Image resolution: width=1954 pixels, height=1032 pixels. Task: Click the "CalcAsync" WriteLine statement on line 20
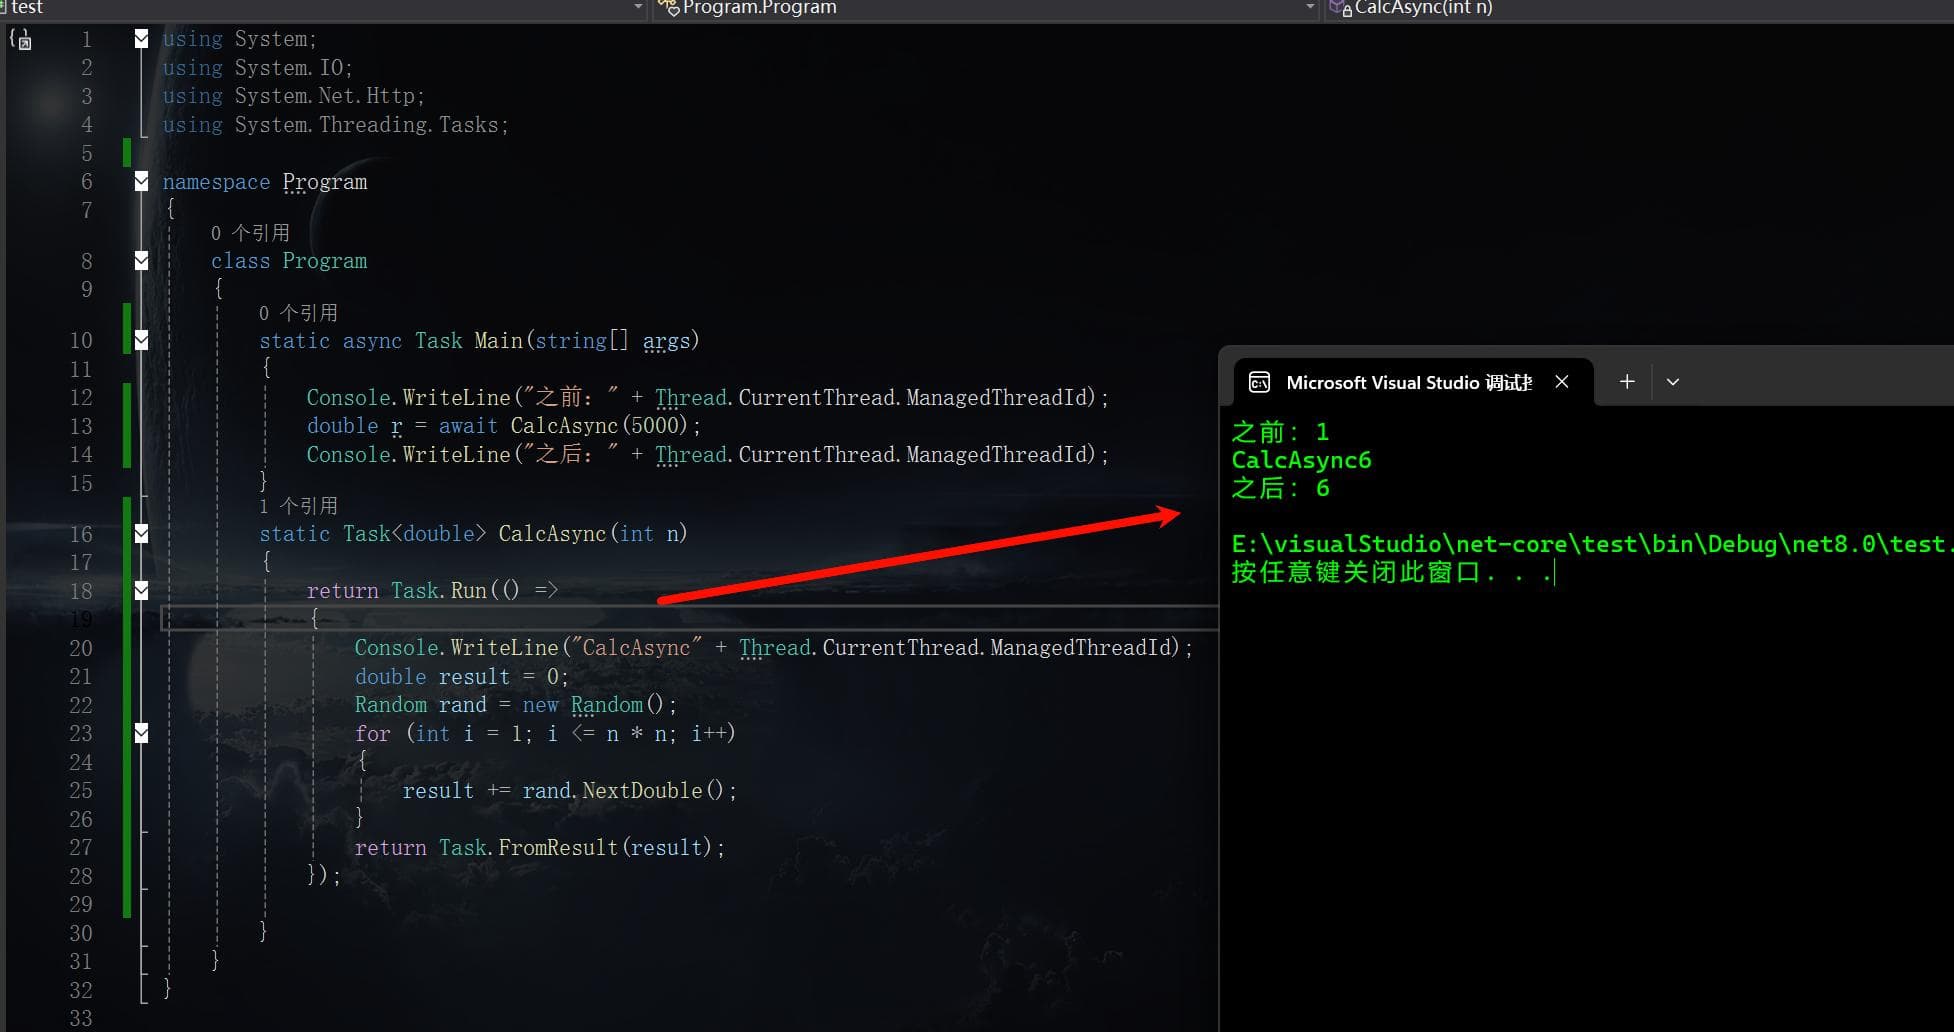pyautogui.click(x=773, y=648)
